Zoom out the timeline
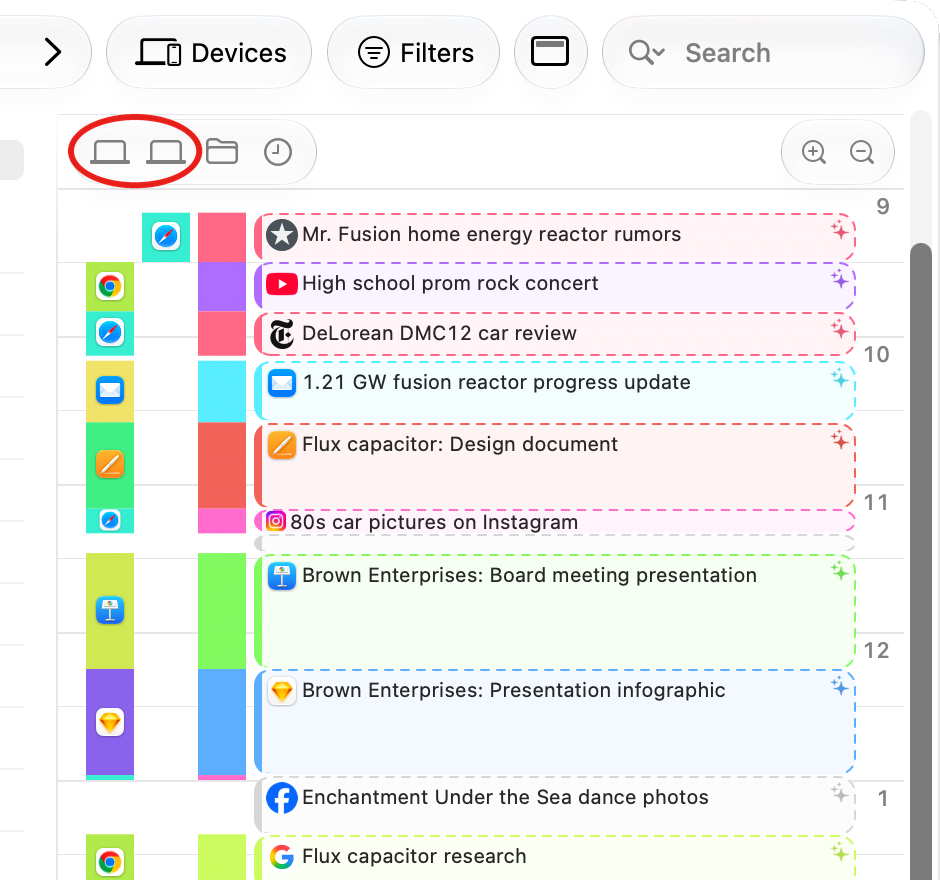The width and height of the screenshot is (940, 880). (861, 152)
